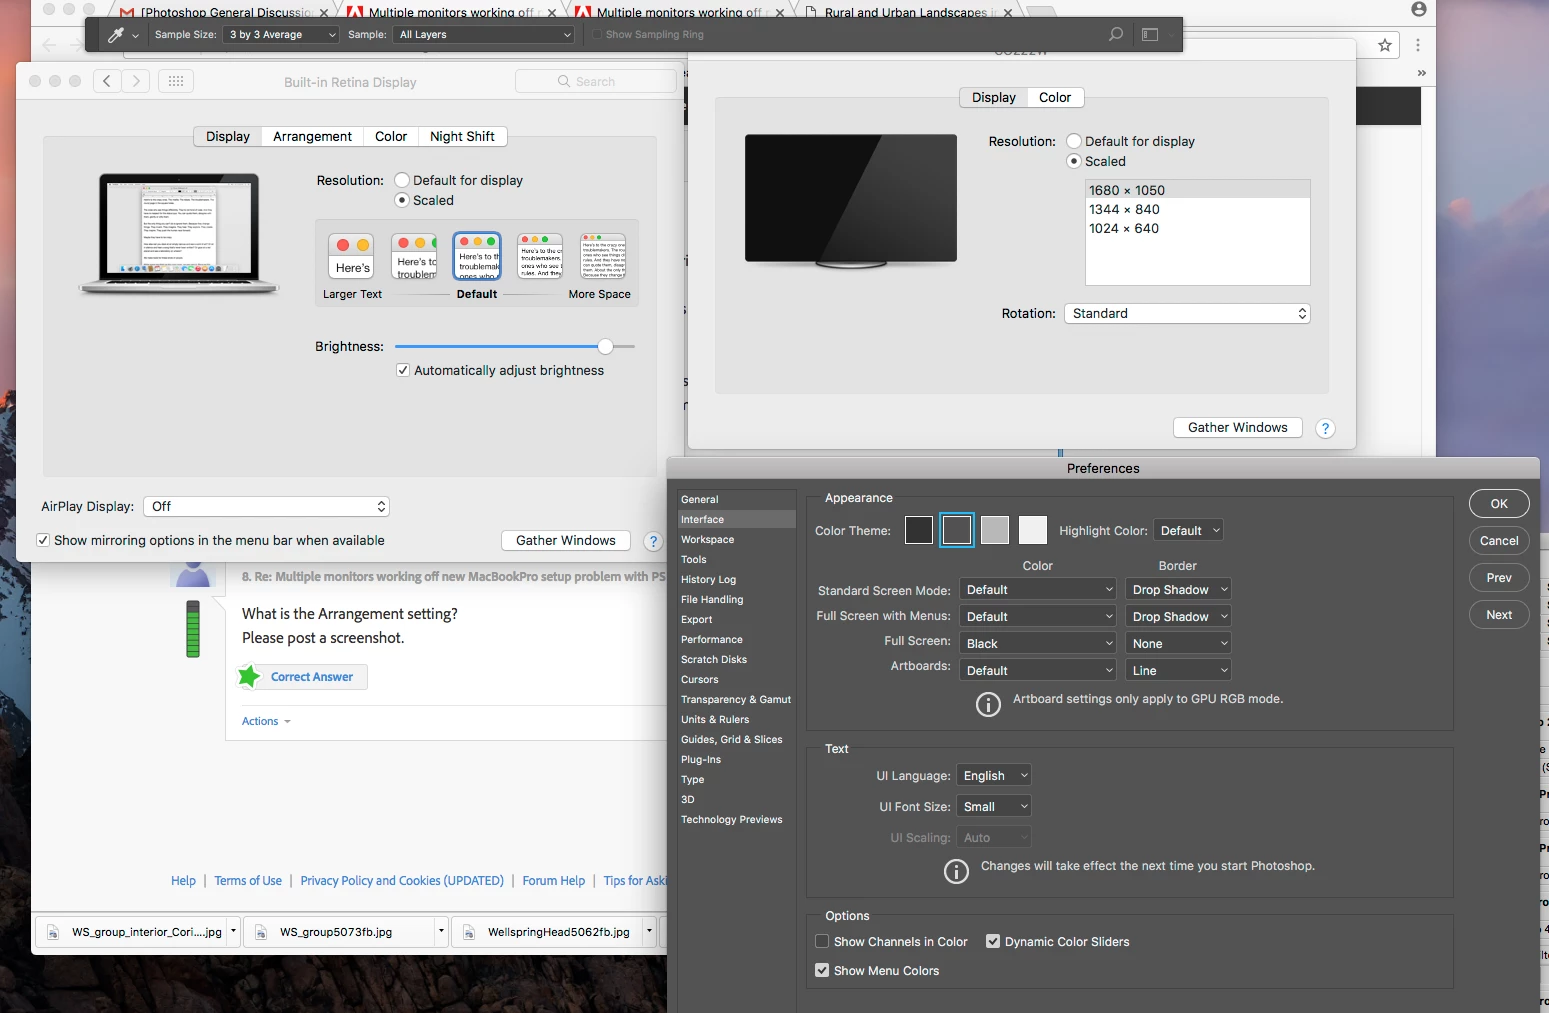Bookmark page with the star icon

point(1385,45)
